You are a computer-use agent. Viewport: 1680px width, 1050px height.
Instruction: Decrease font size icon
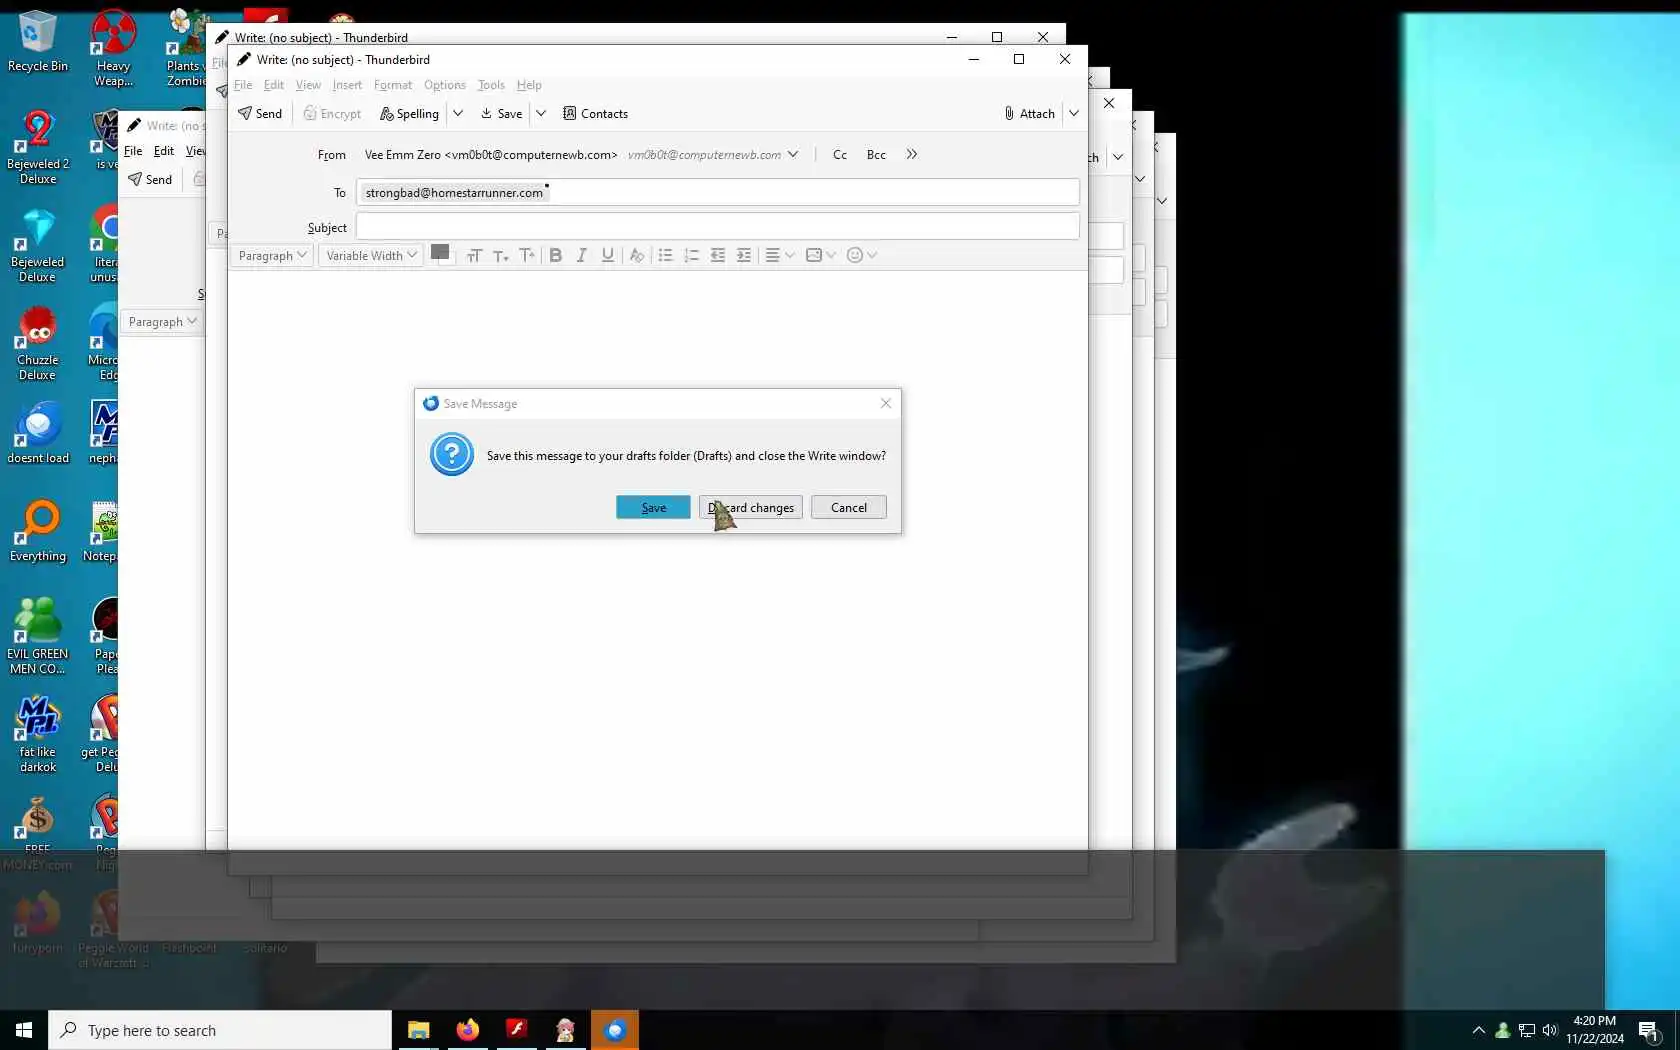501,255
